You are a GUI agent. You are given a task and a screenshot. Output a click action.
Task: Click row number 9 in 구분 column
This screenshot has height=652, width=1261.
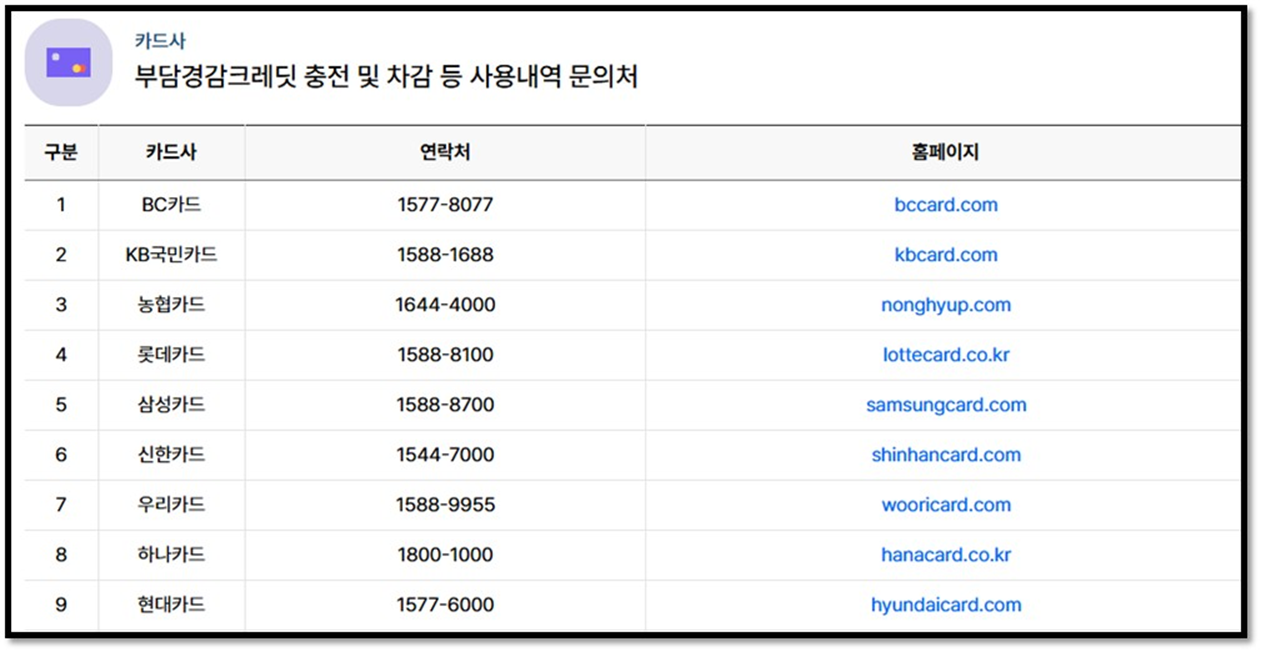pos(61,605)
